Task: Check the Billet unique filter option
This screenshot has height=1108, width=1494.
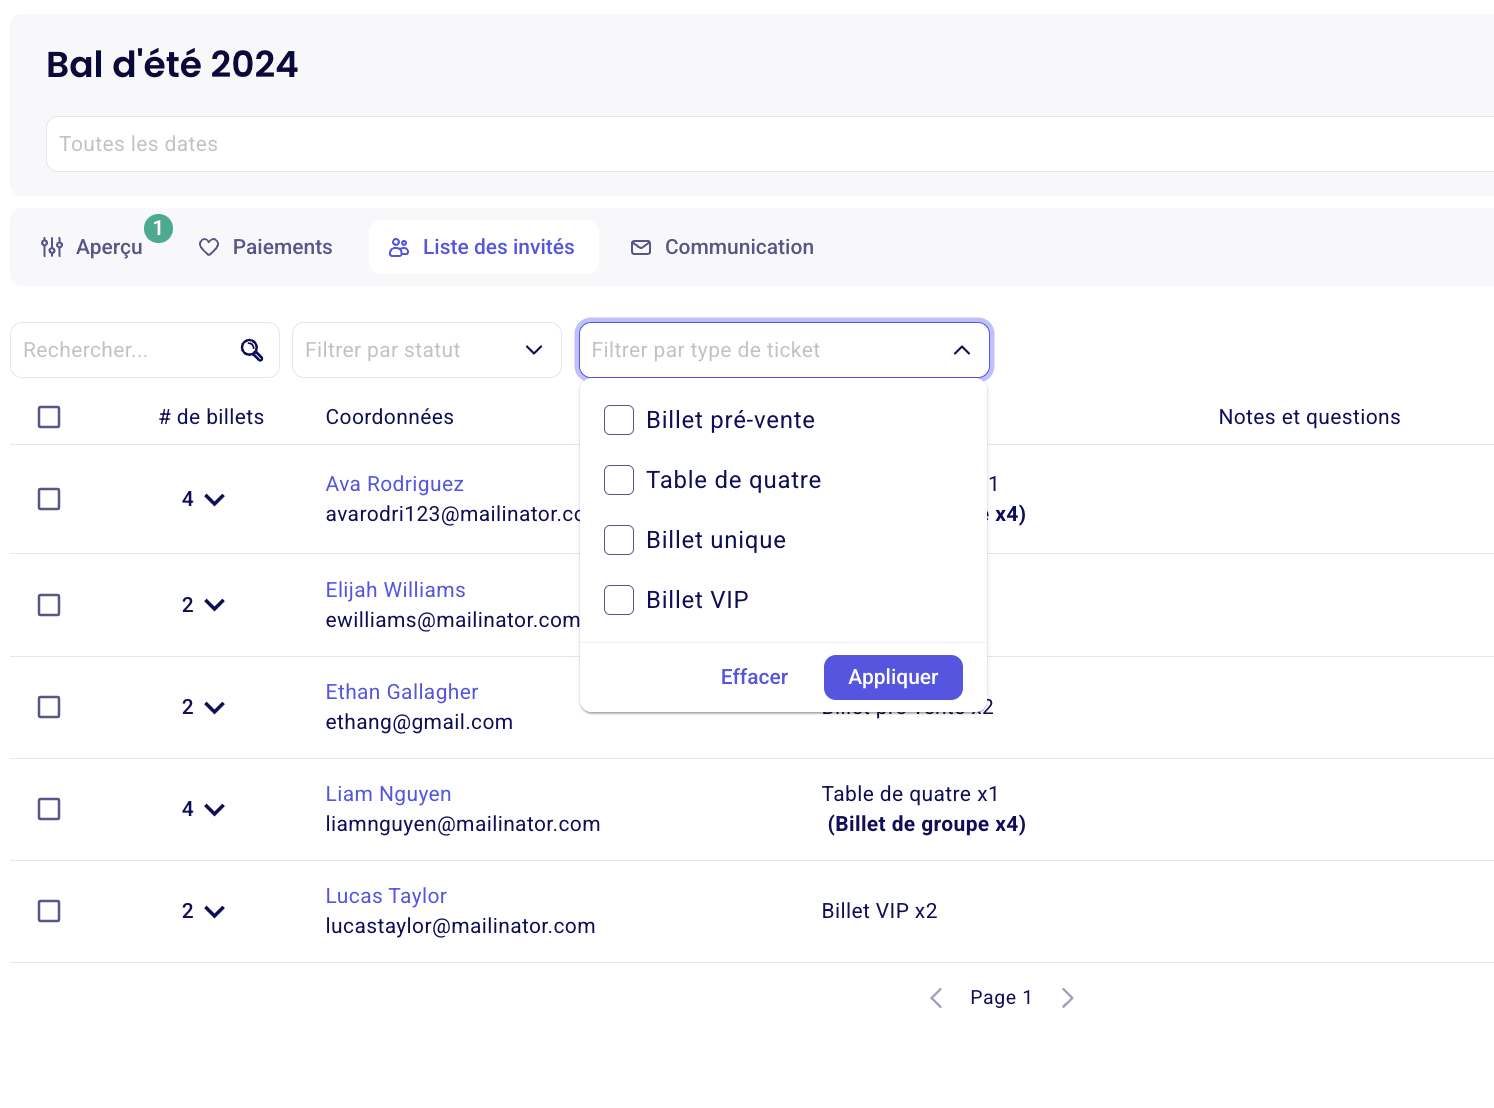Action: 619,540
